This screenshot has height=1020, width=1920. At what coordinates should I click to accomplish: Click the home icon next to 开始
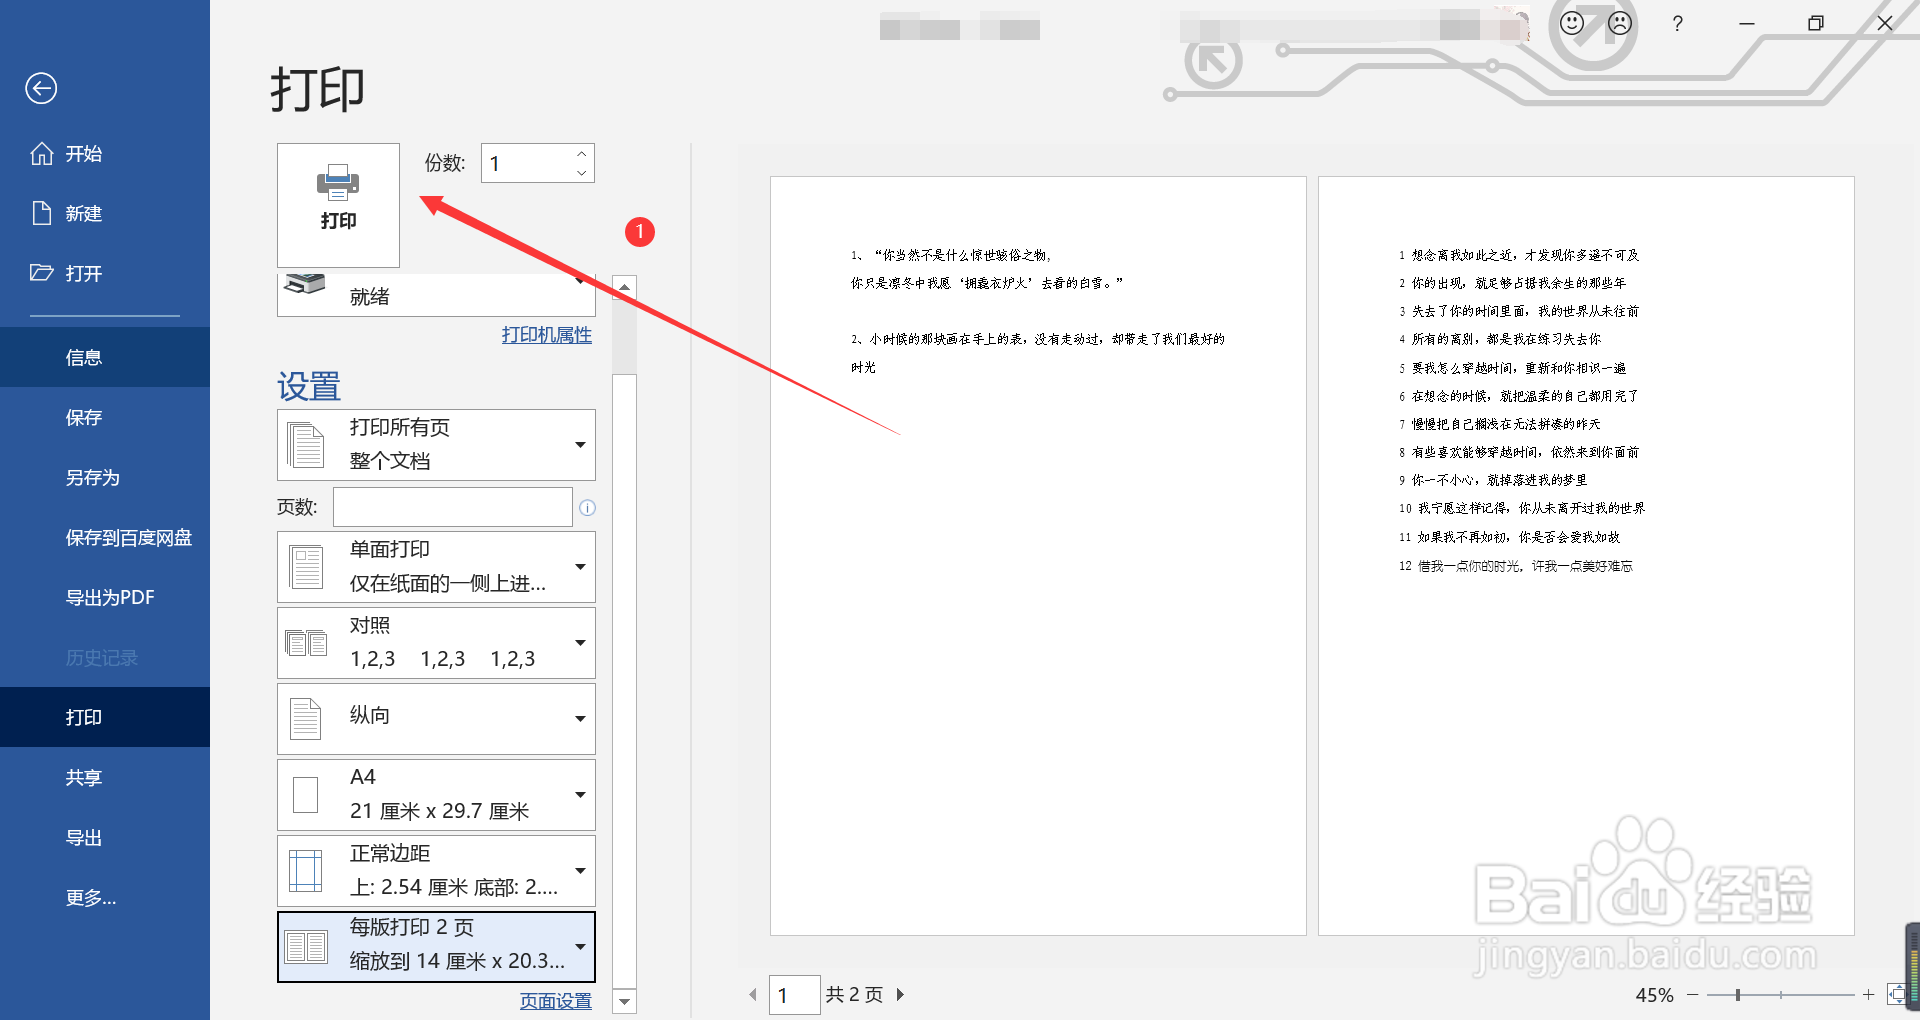pyautogui.click(x=42, y=153)
